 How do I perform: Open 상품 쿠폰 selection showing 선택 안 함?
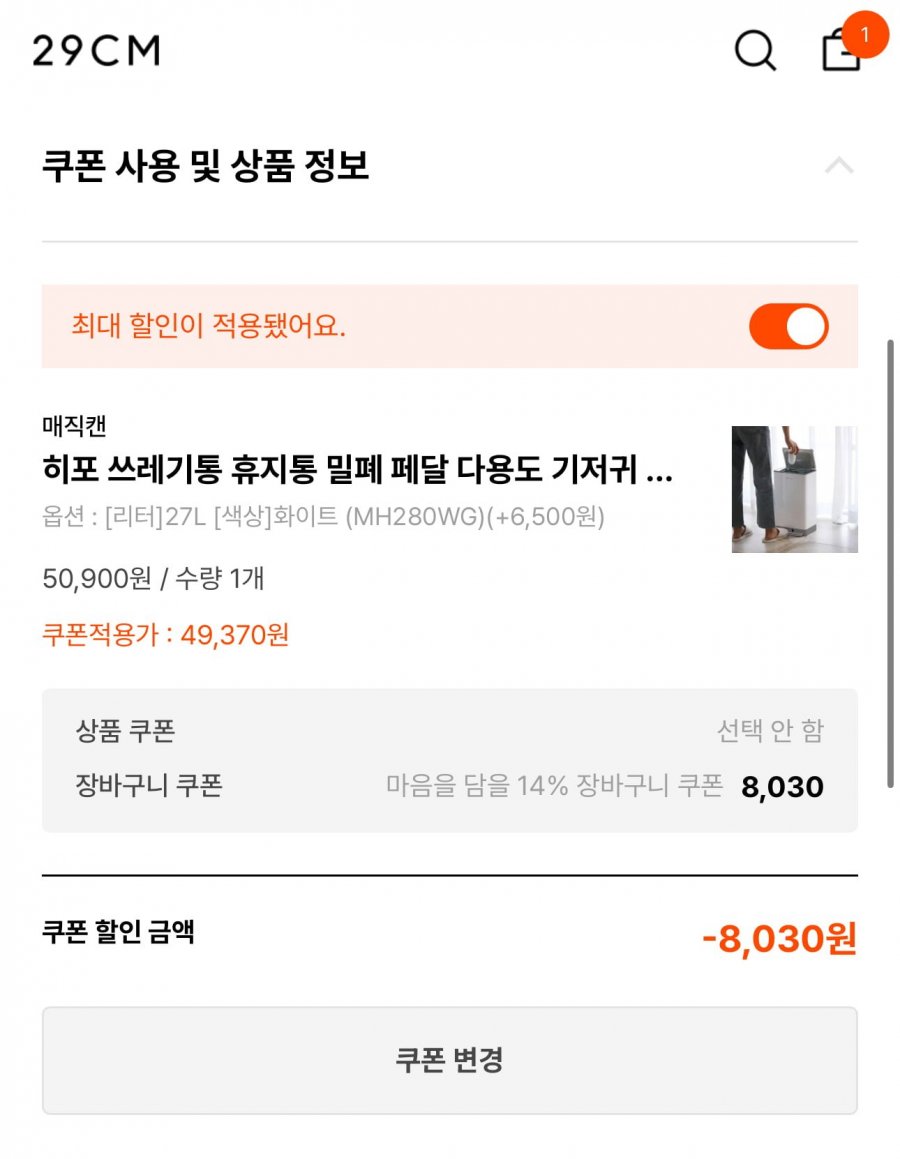769,731
